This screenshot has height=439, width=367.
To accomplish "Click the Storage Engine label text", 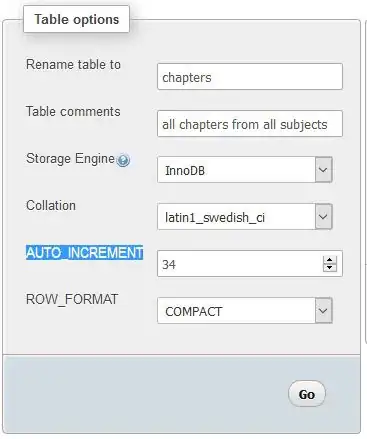I will click(70, 159).
